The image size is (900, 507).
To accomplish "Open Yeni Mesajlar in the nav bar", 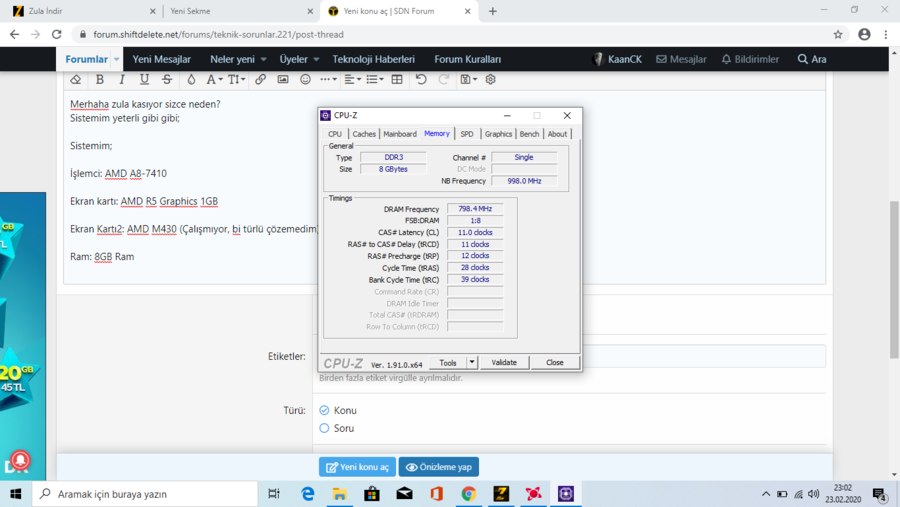I will click(161, 59).
